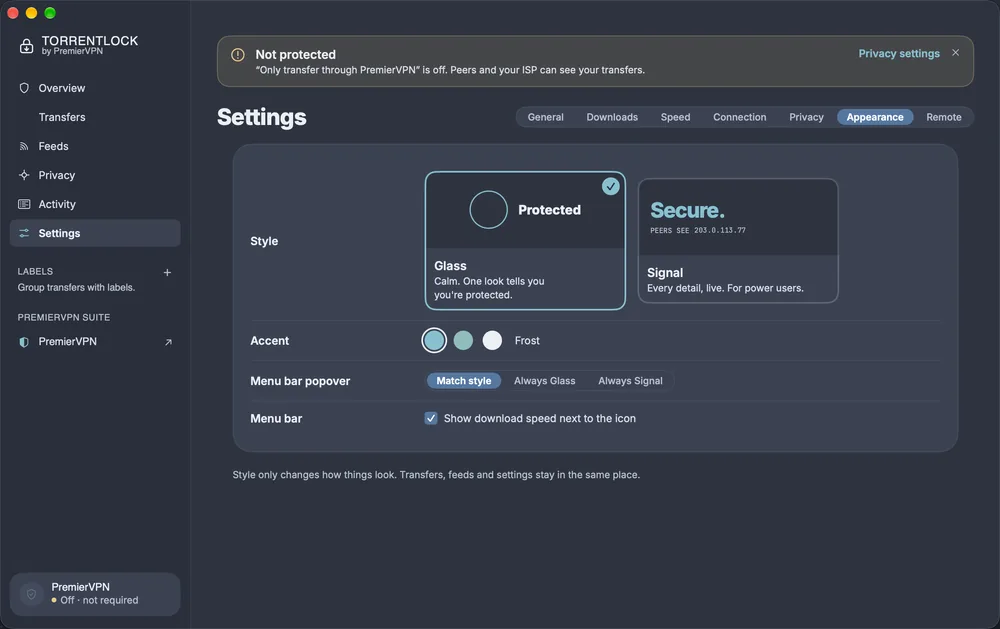The height and width of the screenshot is (629, 1000).
Task: Click the shield icon in VPN status card
Action: tap(31, 595)
